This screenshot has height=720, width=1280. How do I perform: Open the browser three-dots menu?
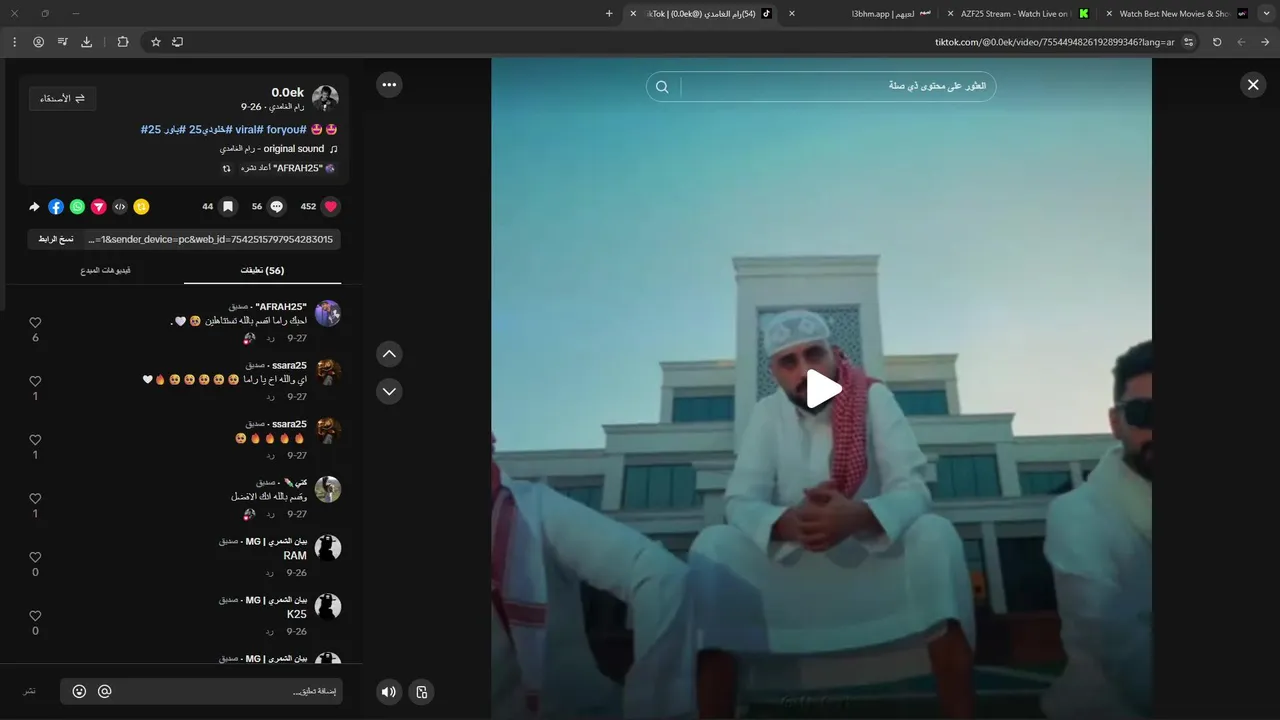(x=14, y=42)
